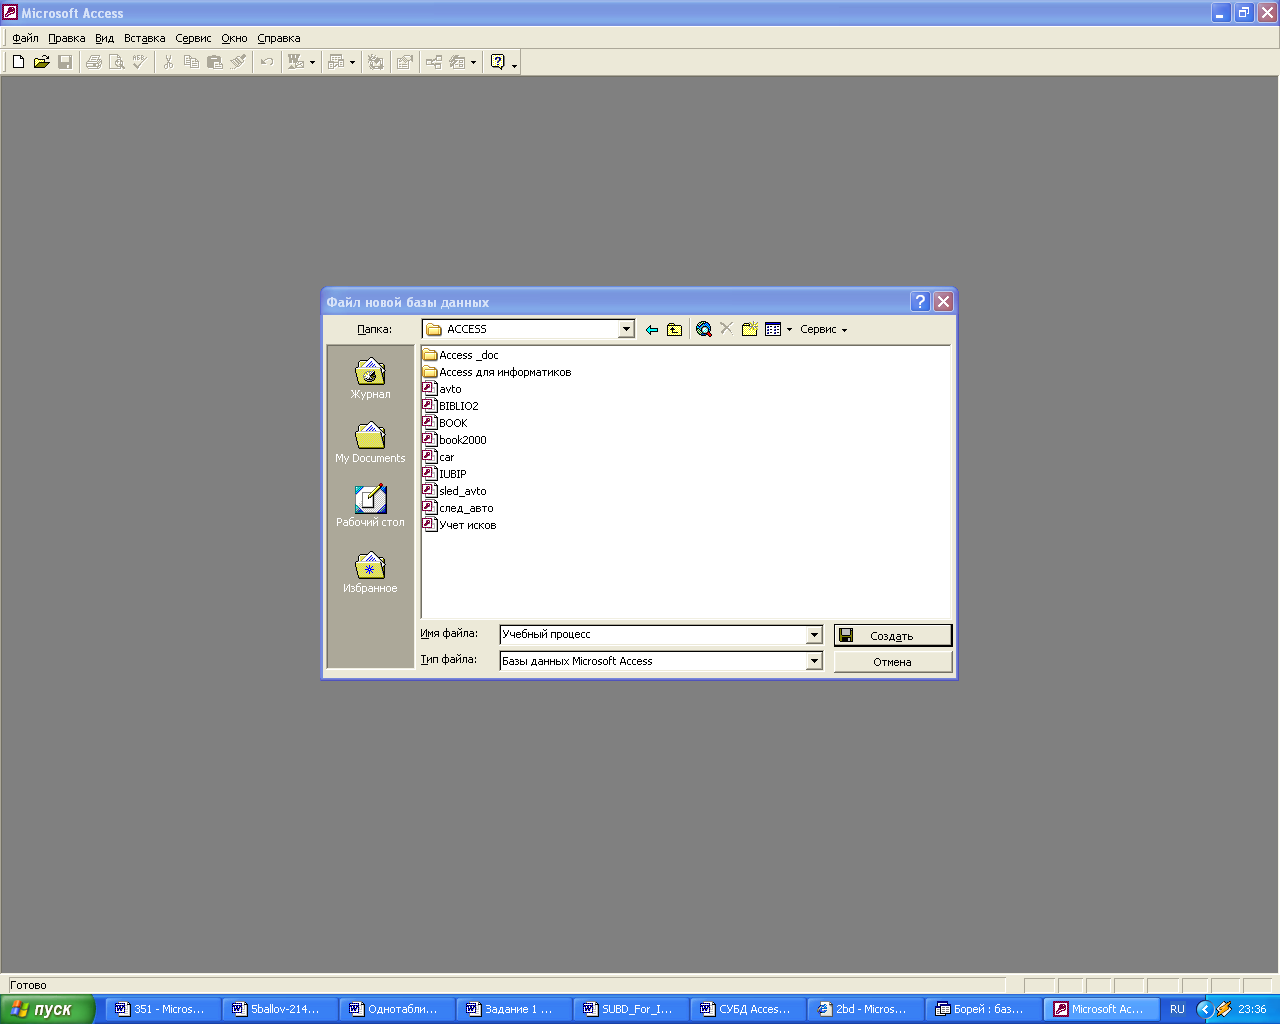Click the Cut scissors toolbar icon
The height and width of the screenshot is (1024, 1280).
168,62
